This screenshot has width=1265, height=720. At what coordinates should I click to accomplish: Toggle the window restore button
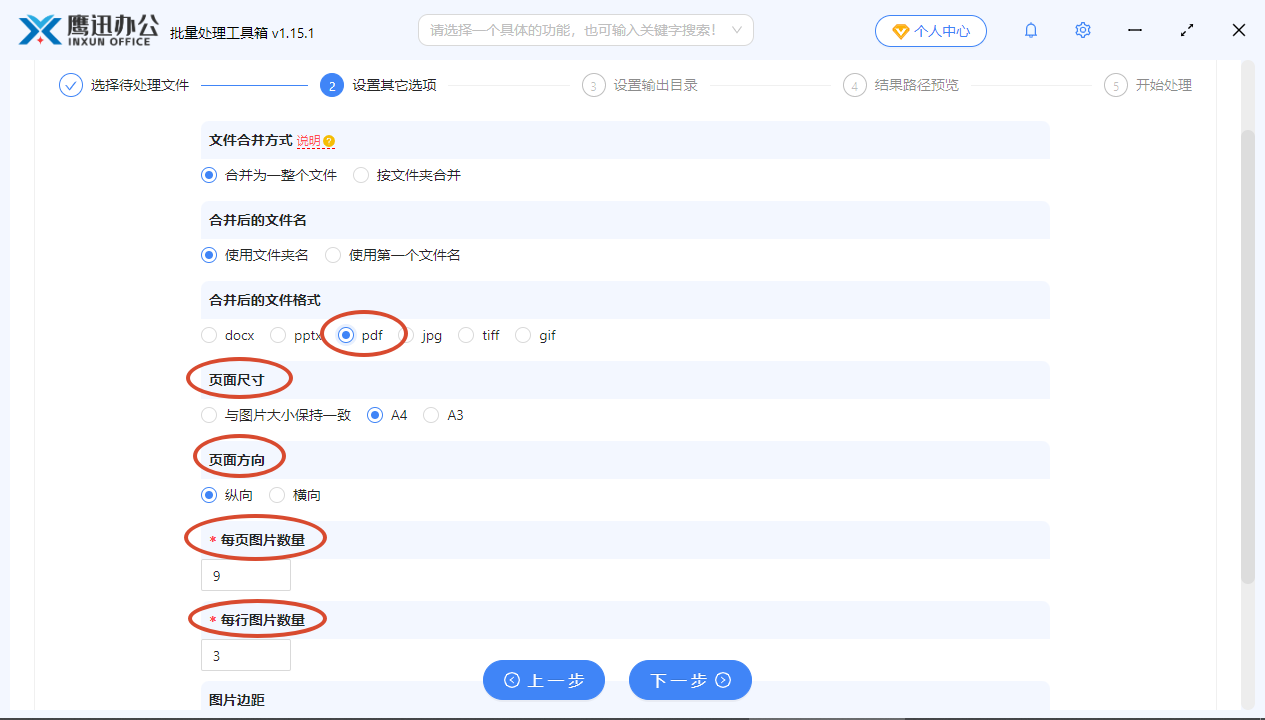pyautogui.click(x=1187, y=31)
